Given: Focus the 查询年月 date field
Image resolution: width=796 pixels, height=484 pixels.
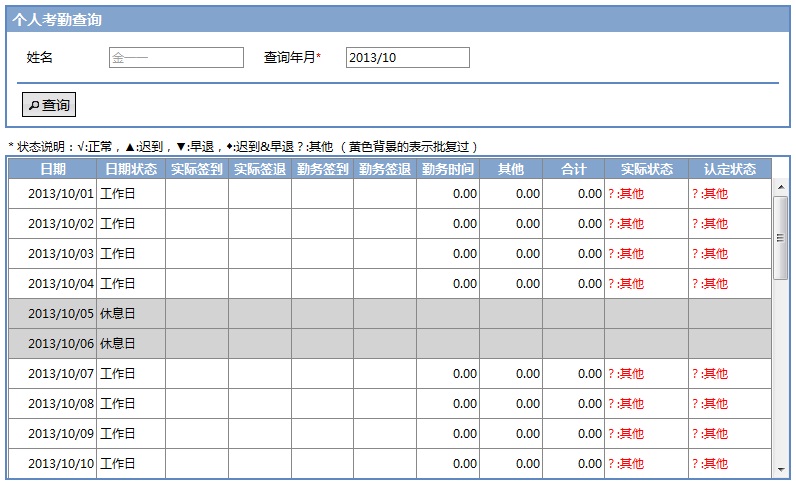Looking at the screenshot, I should coord(407,58).
